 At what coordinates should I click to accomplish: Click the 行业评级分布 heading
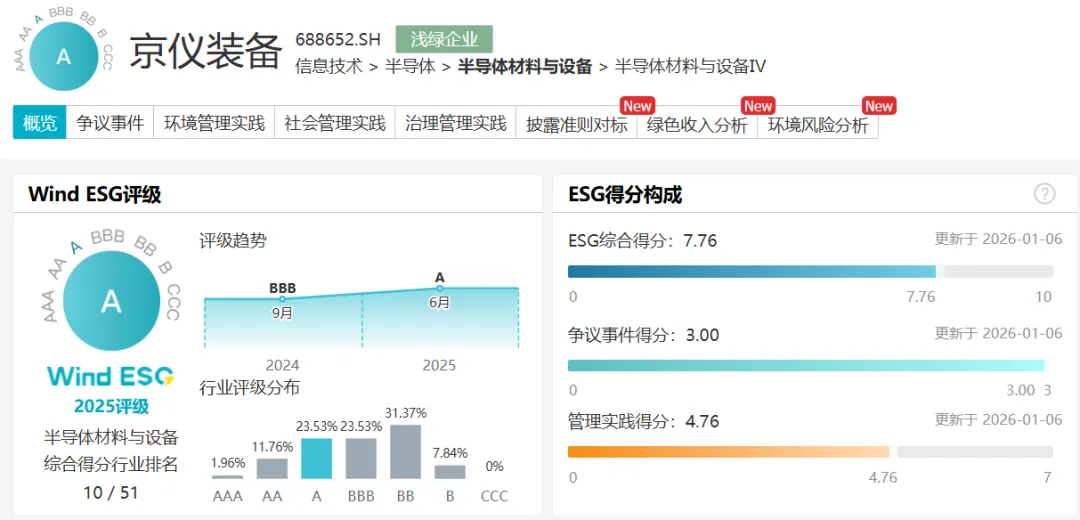(x=250, y=388)
